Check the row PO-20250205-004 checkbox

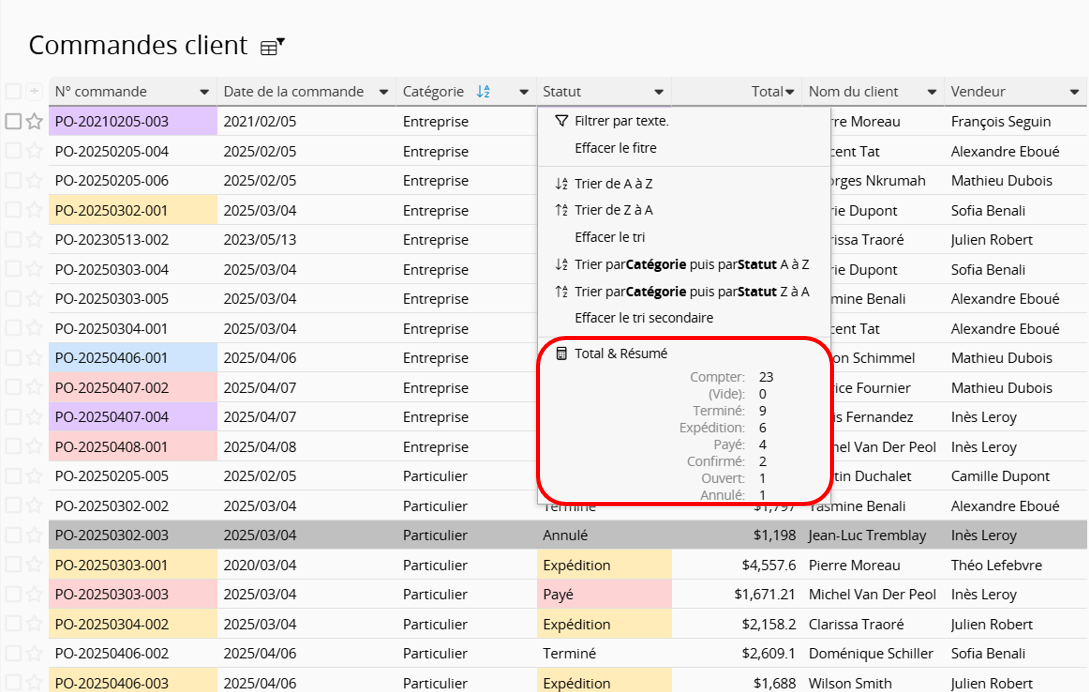[13, 152]
